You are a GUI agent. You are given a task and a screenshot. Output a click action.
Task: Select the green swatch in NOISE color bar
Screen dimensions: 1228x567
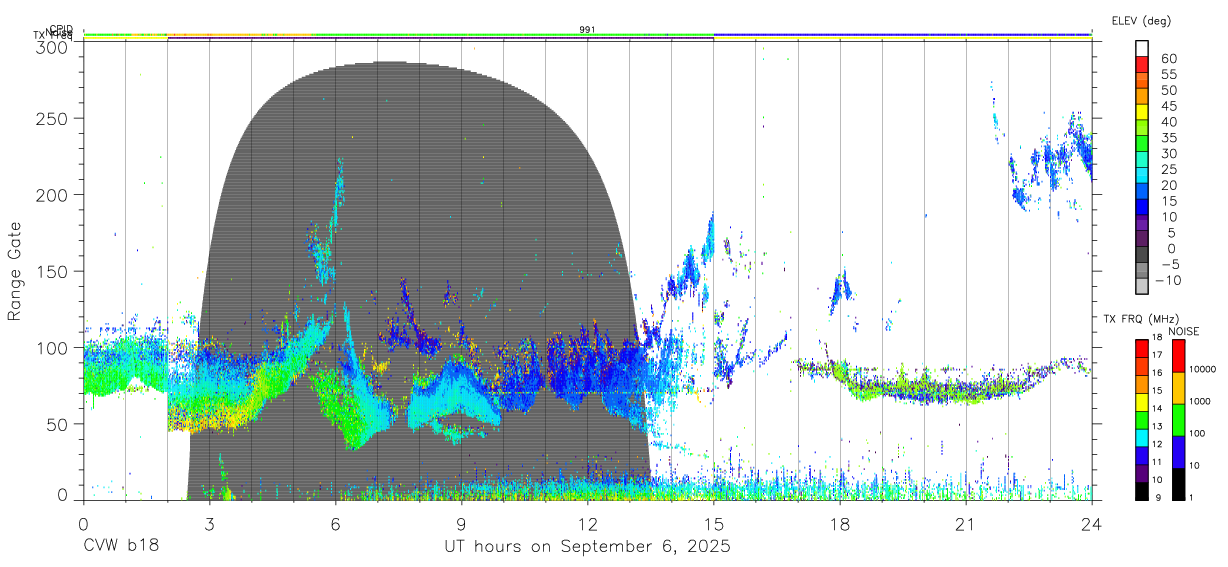pyautogui.click(x=1178, y=419)
